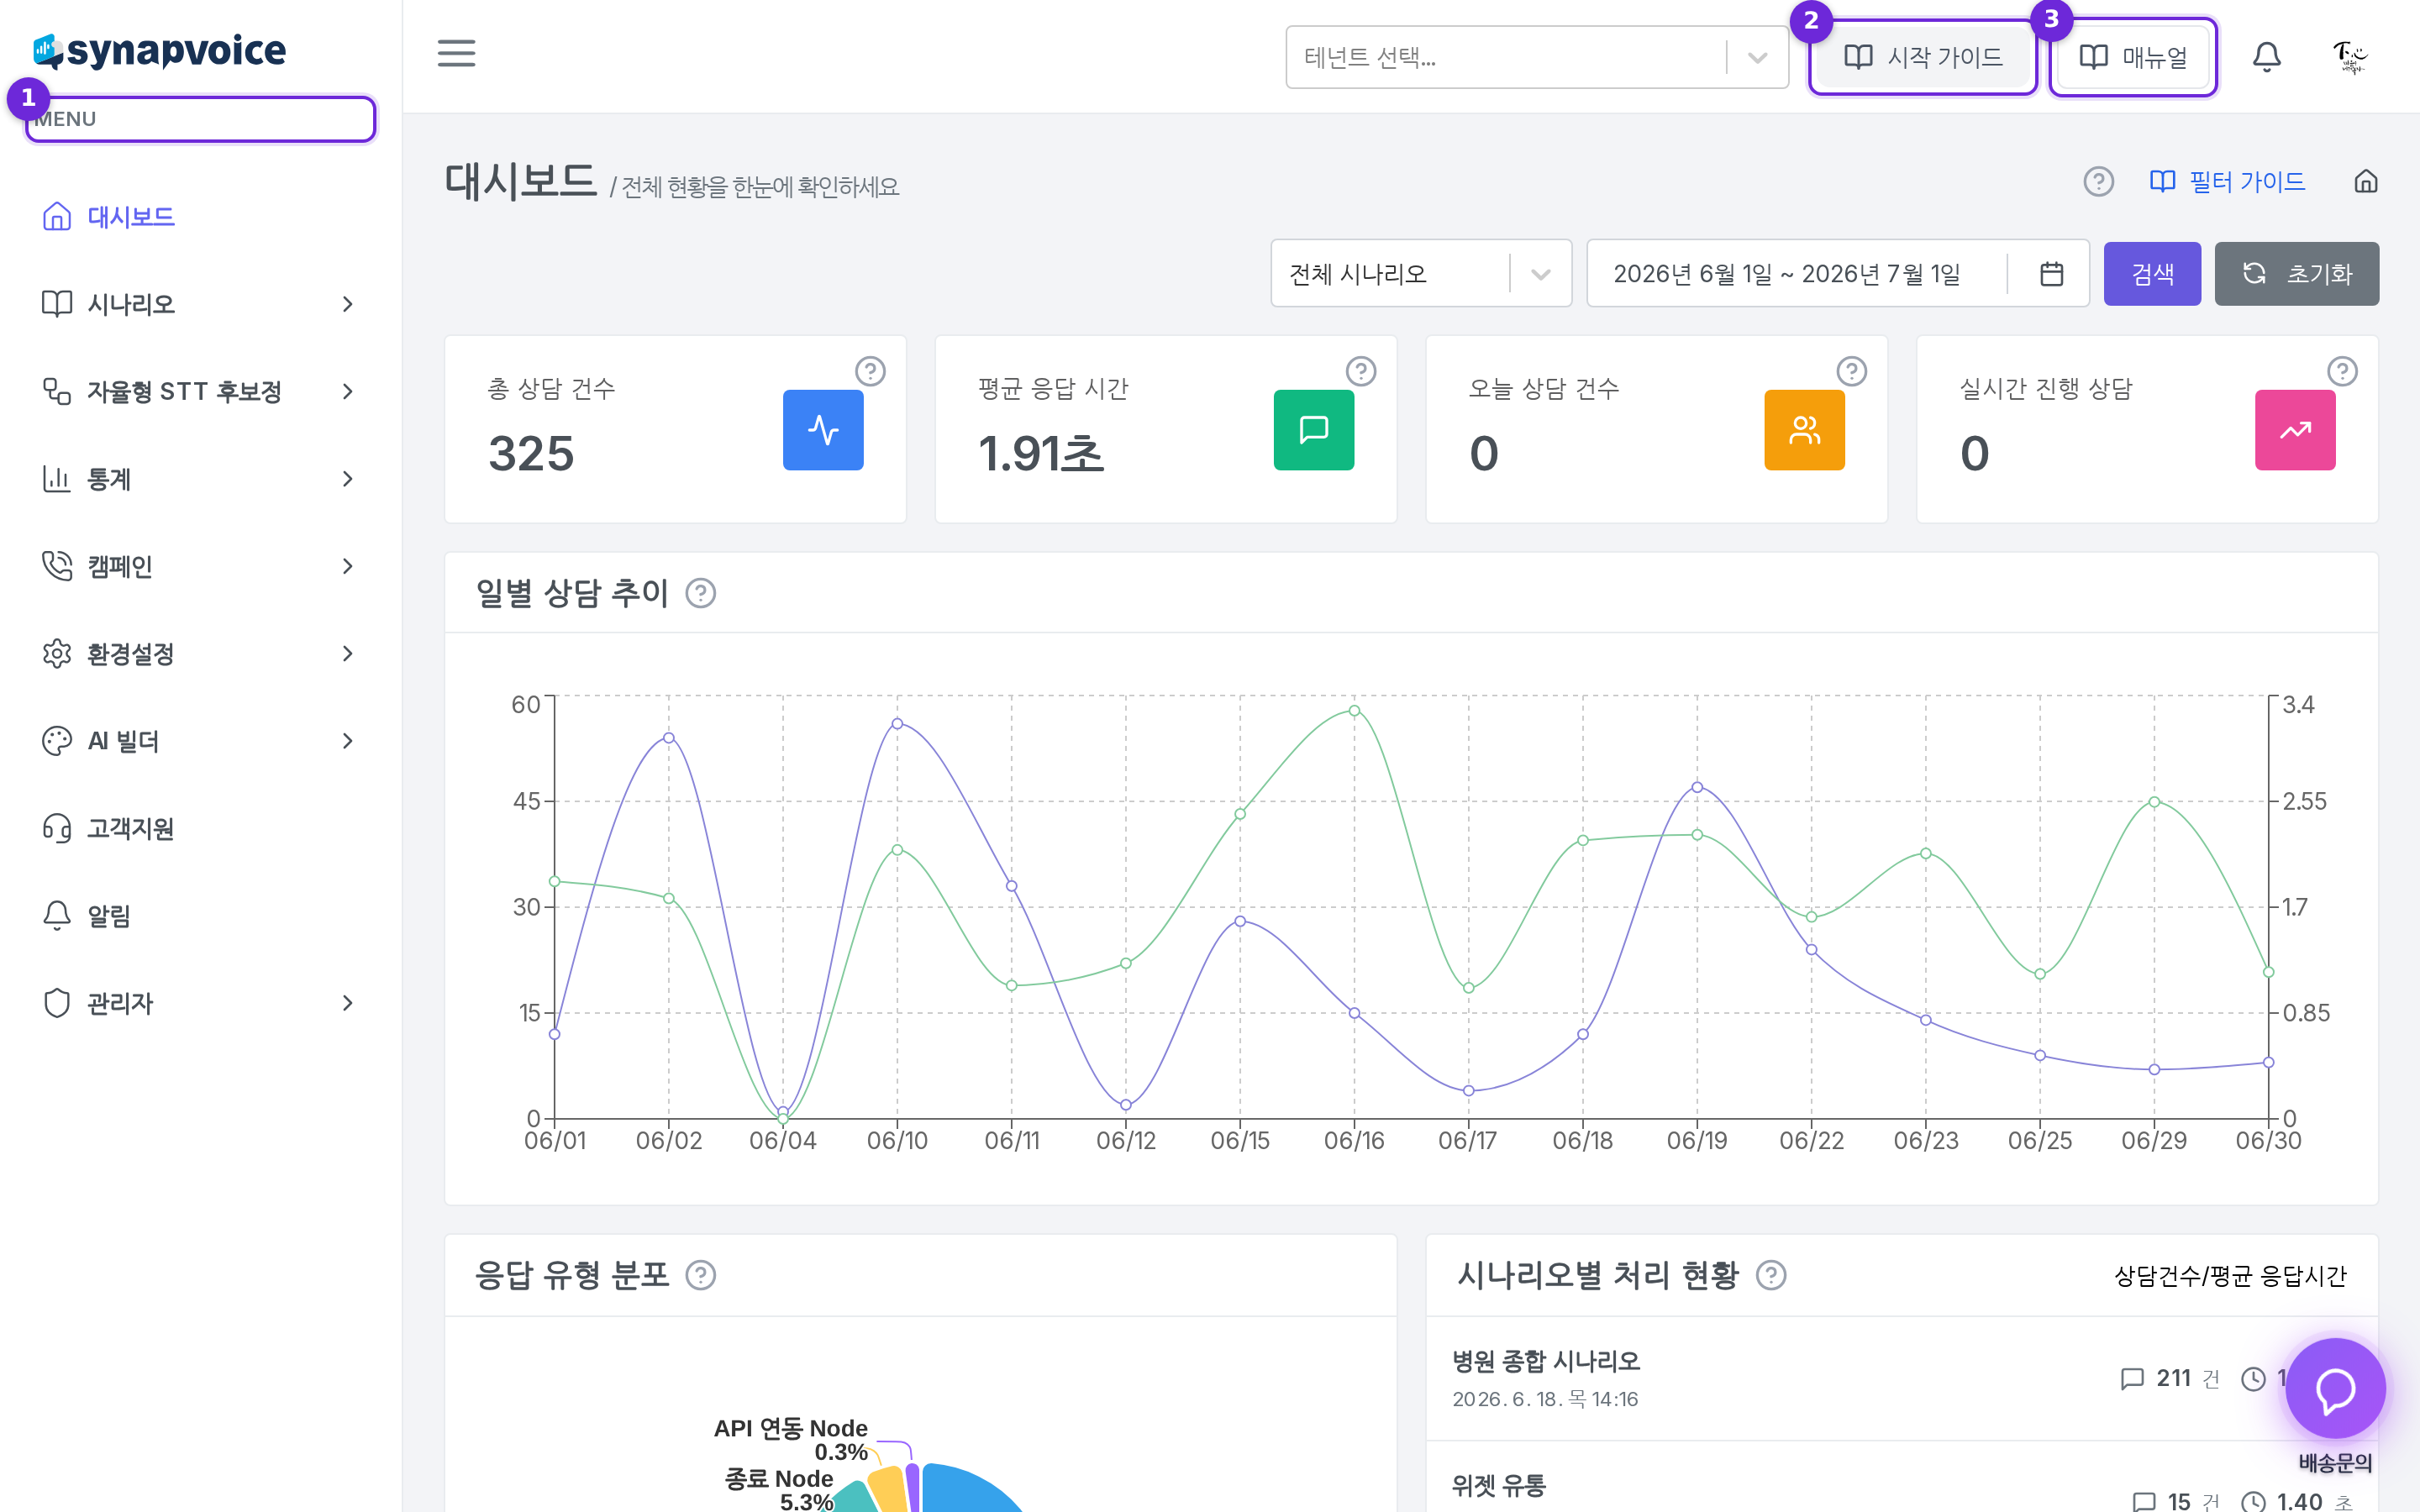
Task: Click the 대시보드 house icon in the sidebar
Action: coord(57,216)
